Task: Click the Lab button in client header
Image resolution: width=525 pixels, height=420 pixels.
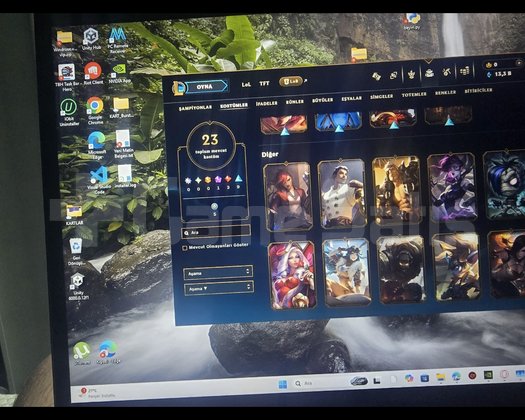Action: pyautogui.click(x=291, y=81)
